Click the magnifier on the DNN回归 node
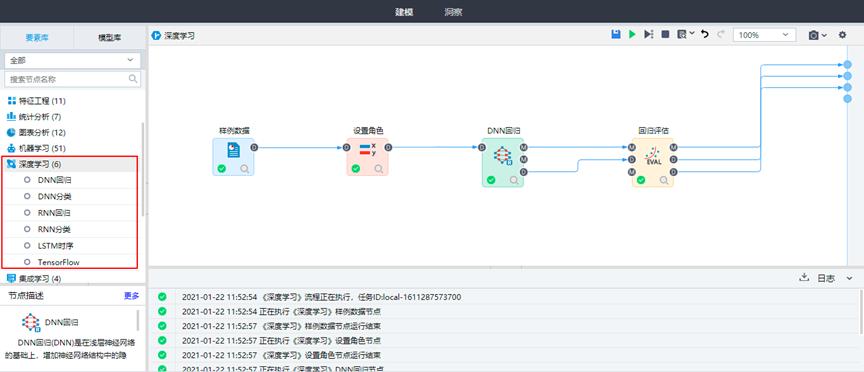The width and height of the screenshot is (864, 372). (x=514, y=180)
